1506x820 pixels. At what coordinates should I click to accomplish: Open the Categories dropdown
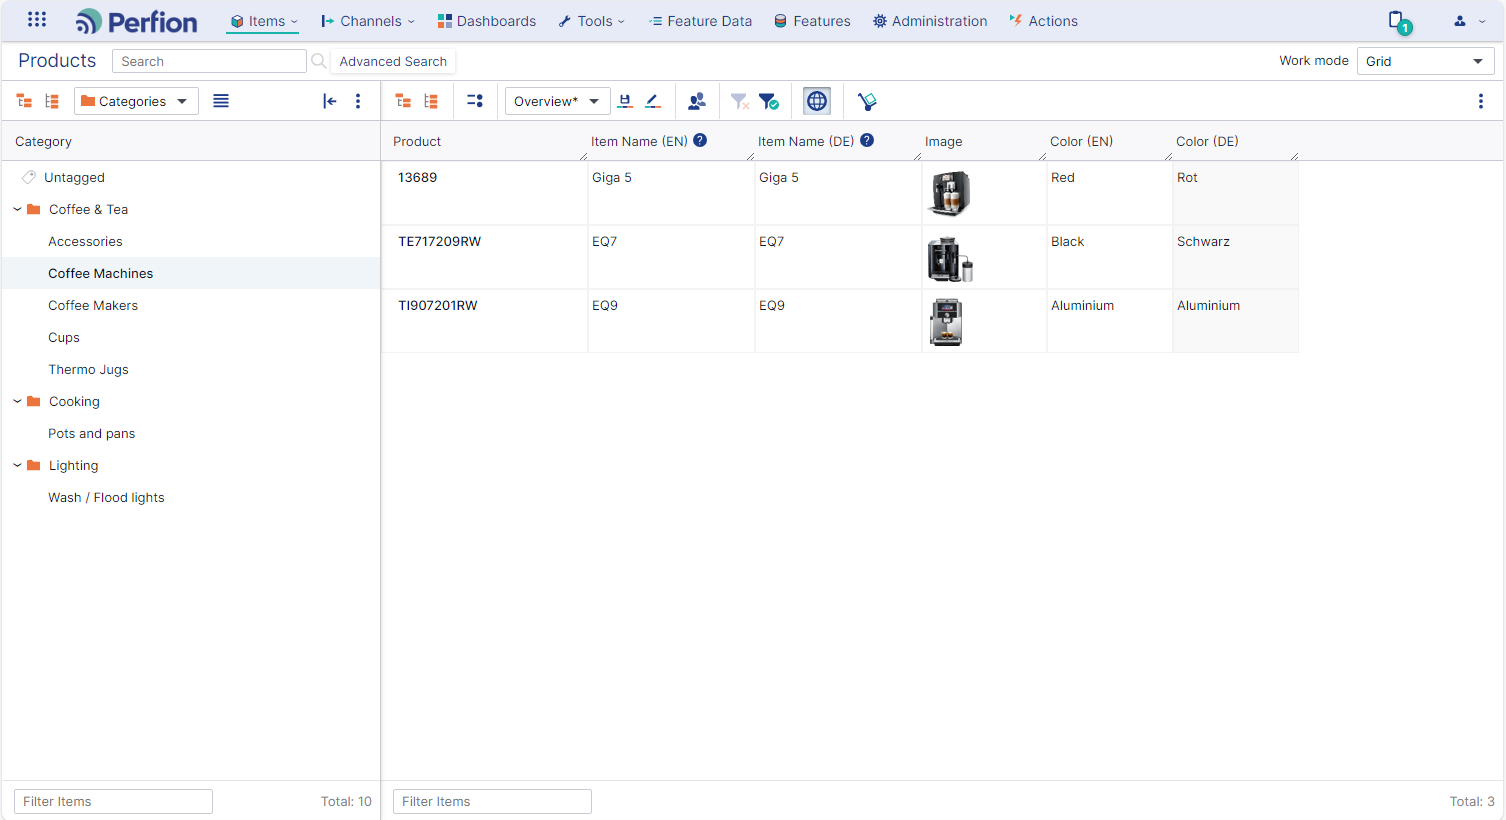pyautogui.click(x=136, y=101)
